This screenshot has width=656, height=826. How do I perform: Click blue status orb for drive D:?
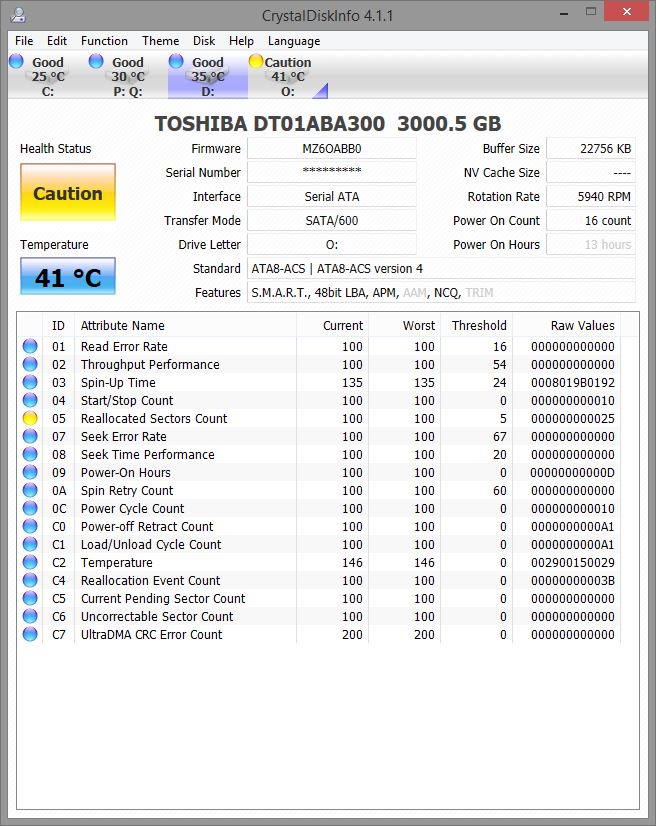[x=176, y=61]
